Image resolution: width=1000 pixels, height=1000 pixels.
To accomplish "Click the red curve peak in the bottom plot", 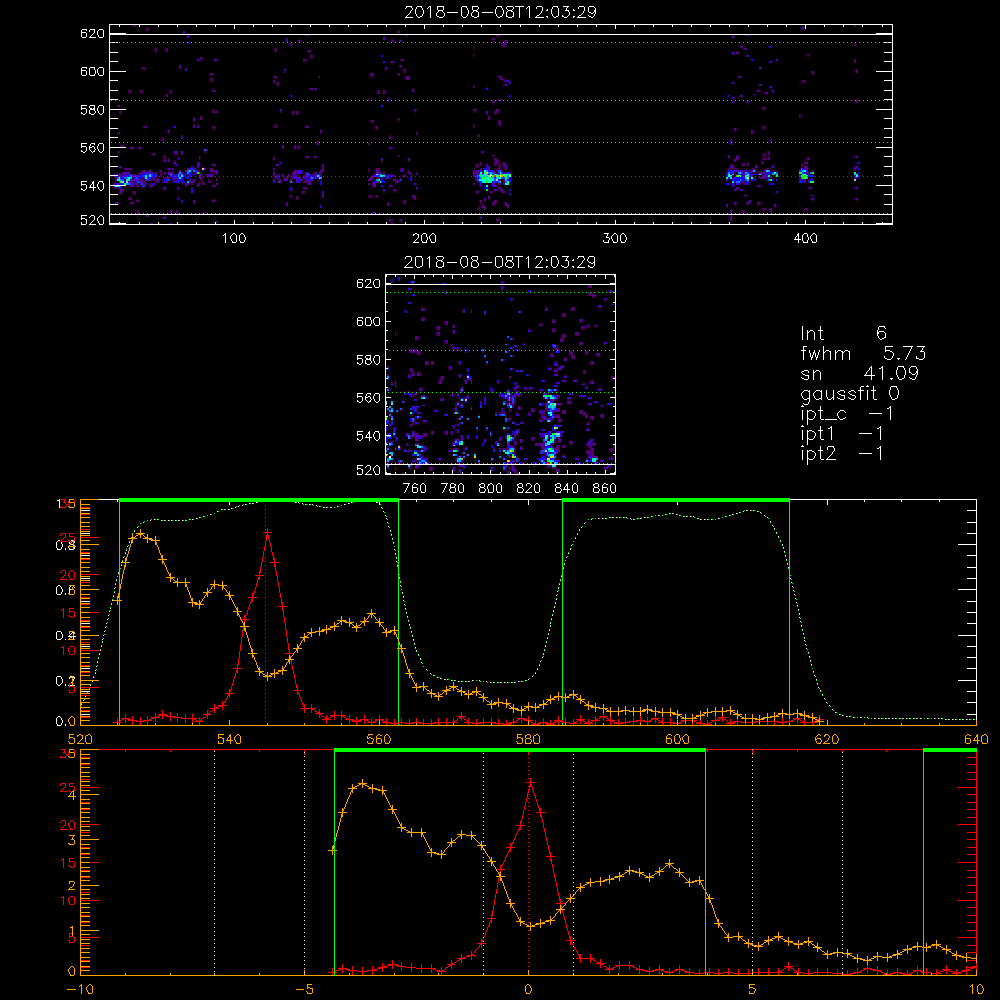I will tap(530, 782).
